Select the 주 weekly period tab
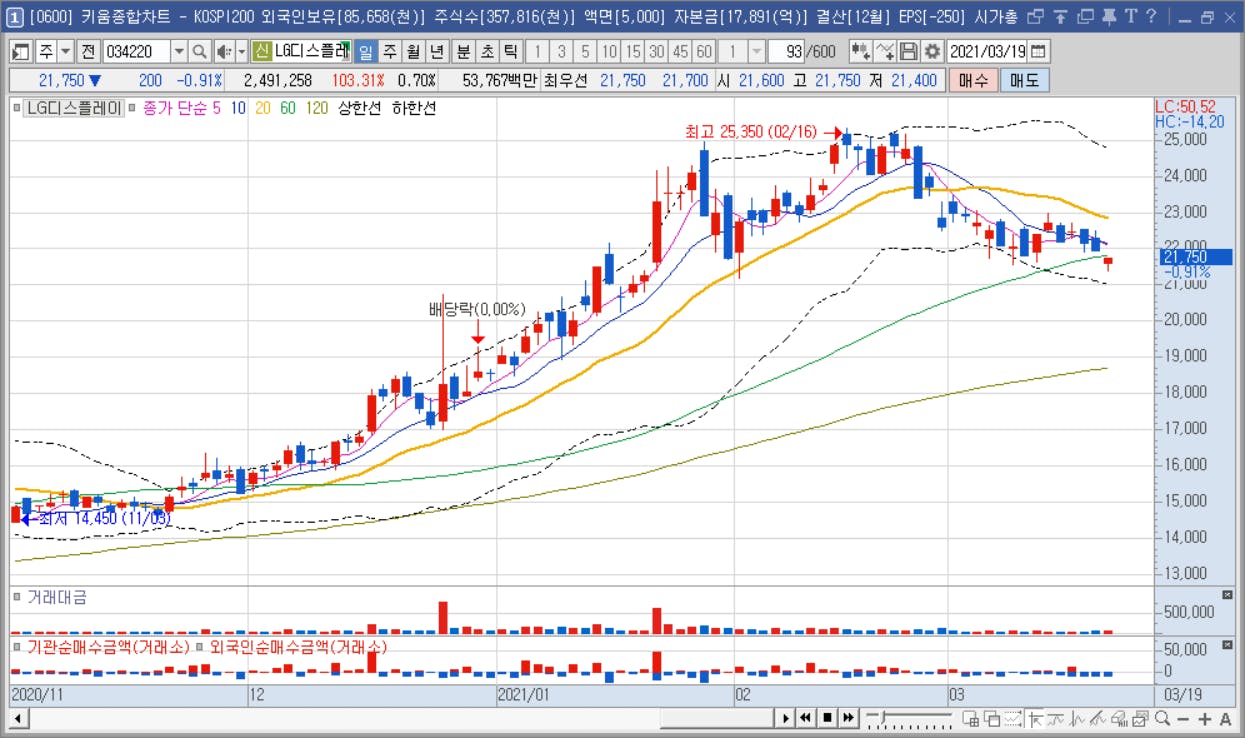1245x738 pixels. point(389,51)
